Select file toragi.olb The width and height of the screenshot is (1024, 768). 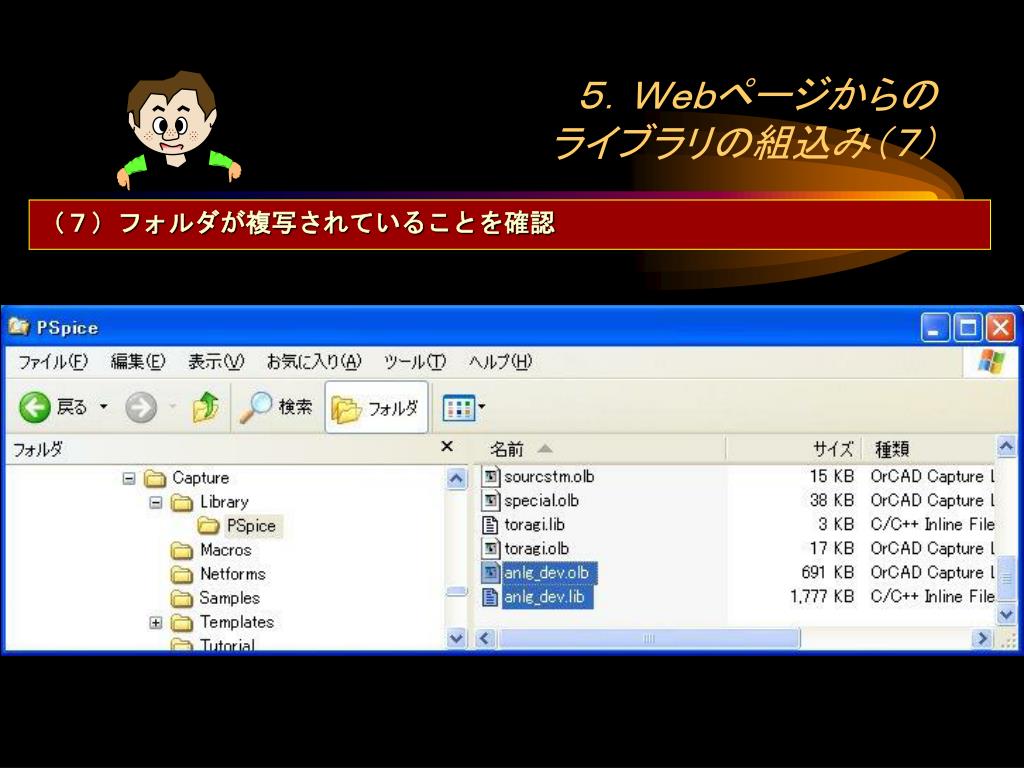coord(536,549)
